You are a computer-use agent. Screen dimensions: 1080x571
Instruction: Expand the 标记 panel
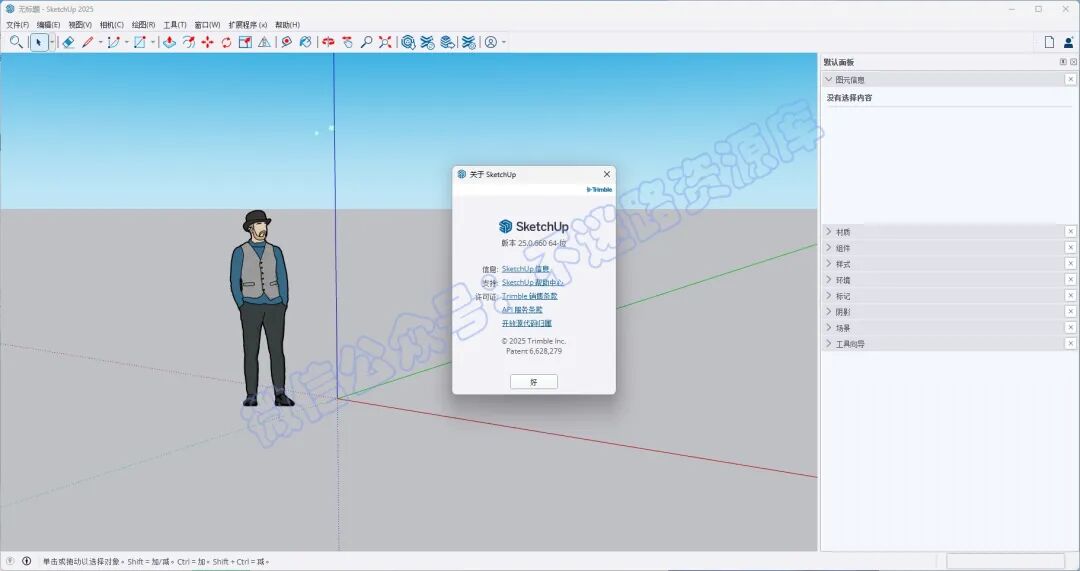(829, 295)
